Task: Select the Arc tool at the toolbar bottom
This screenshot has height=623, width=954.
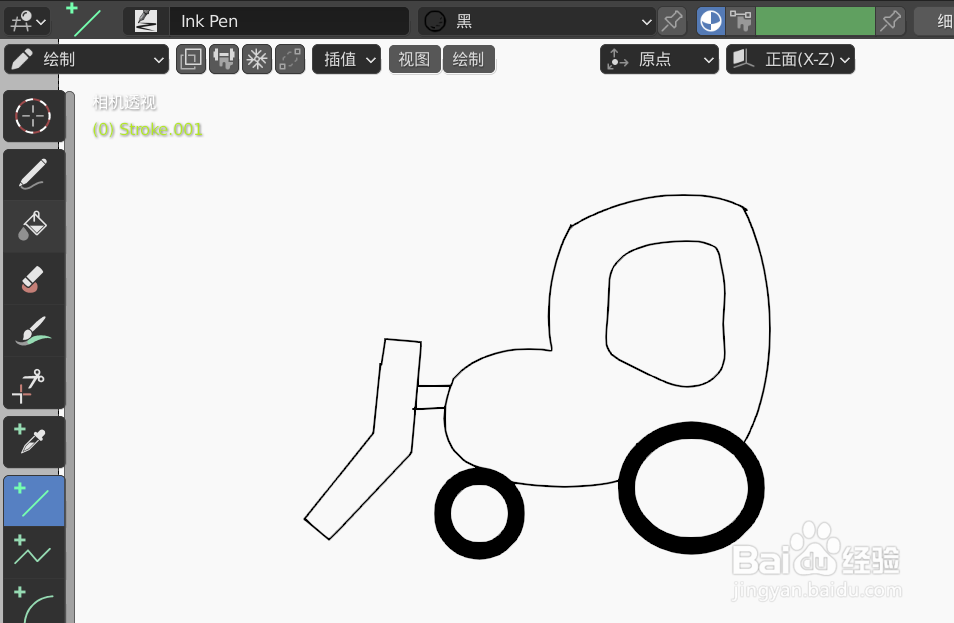Action: coord(34,603)
